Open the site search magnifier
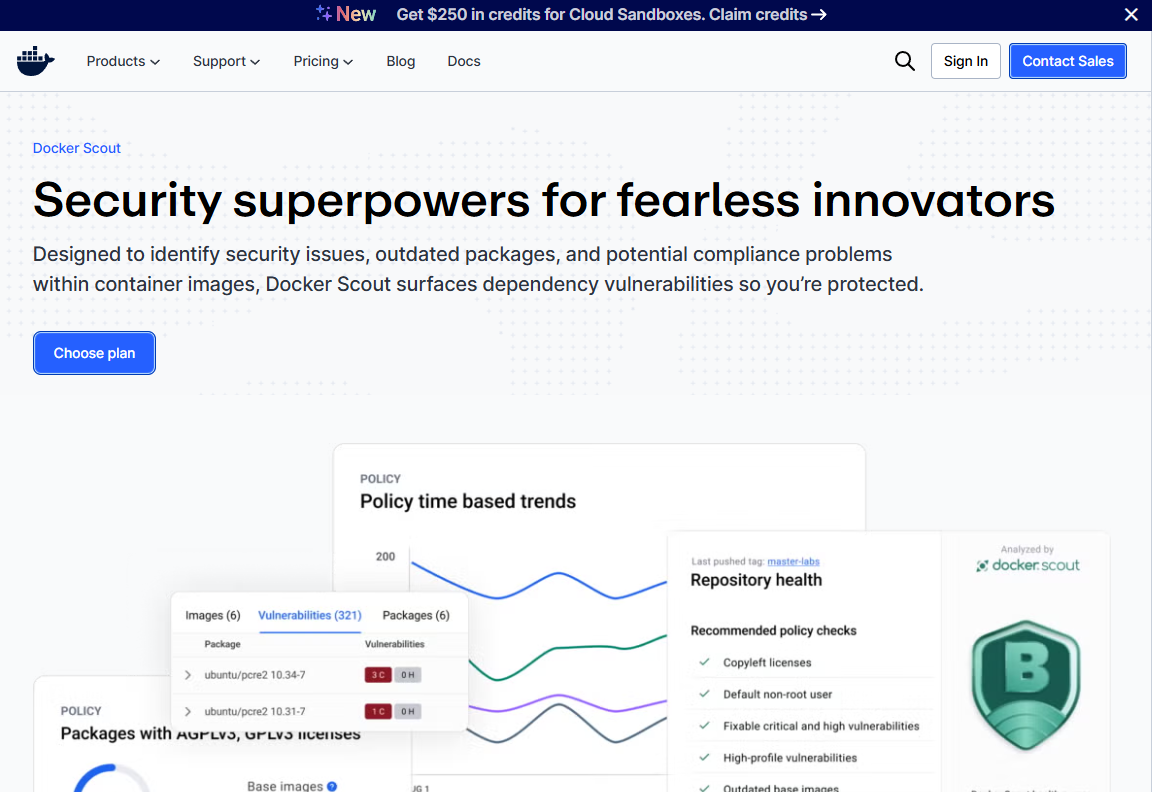1152x792 pixels. point(904,61)
